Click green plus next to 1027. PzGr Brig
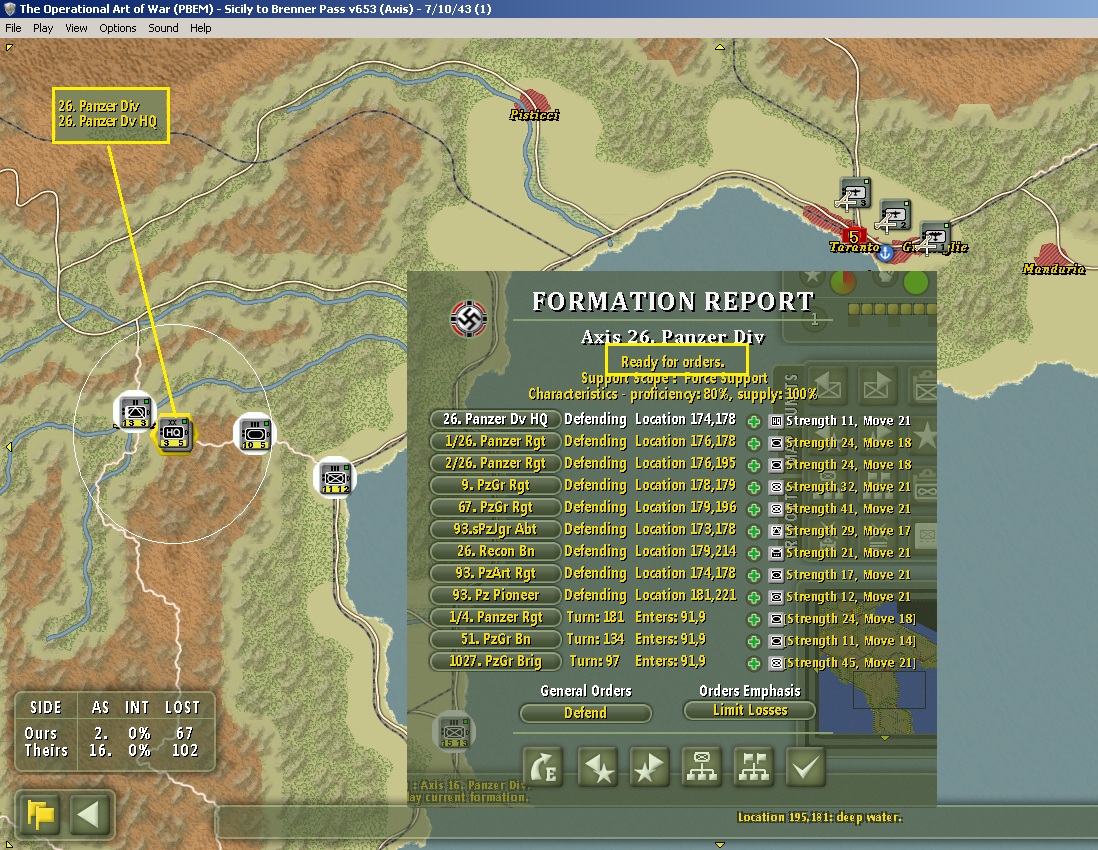Image resolution: width=1098 pixels, height=850 pixels. coord(754,663)
